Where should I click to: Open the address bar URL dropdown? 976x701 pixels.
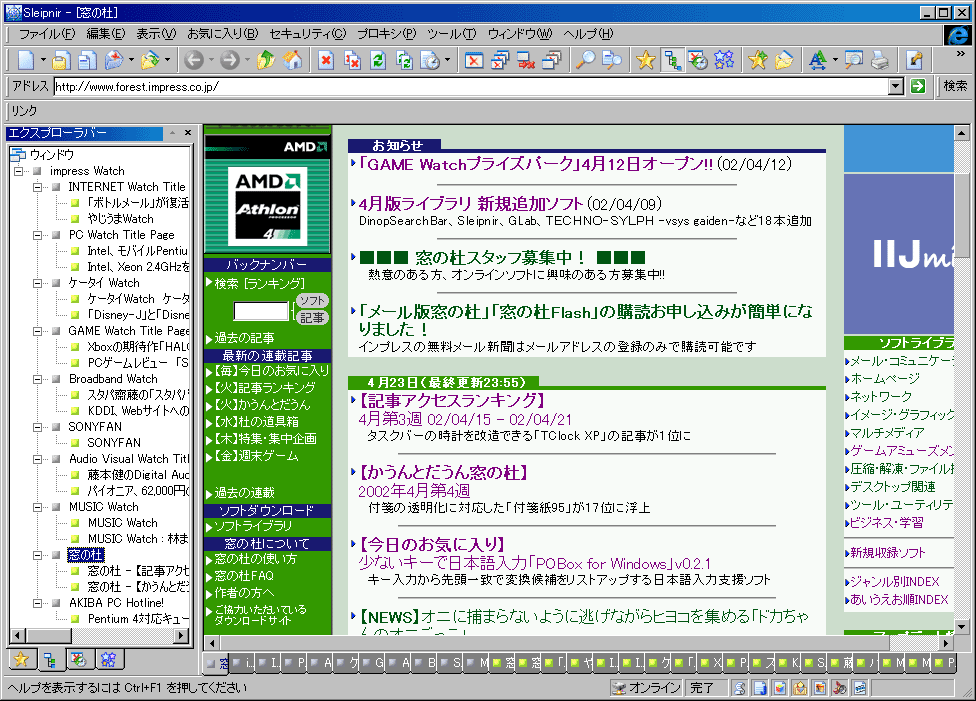pos(896,87)
